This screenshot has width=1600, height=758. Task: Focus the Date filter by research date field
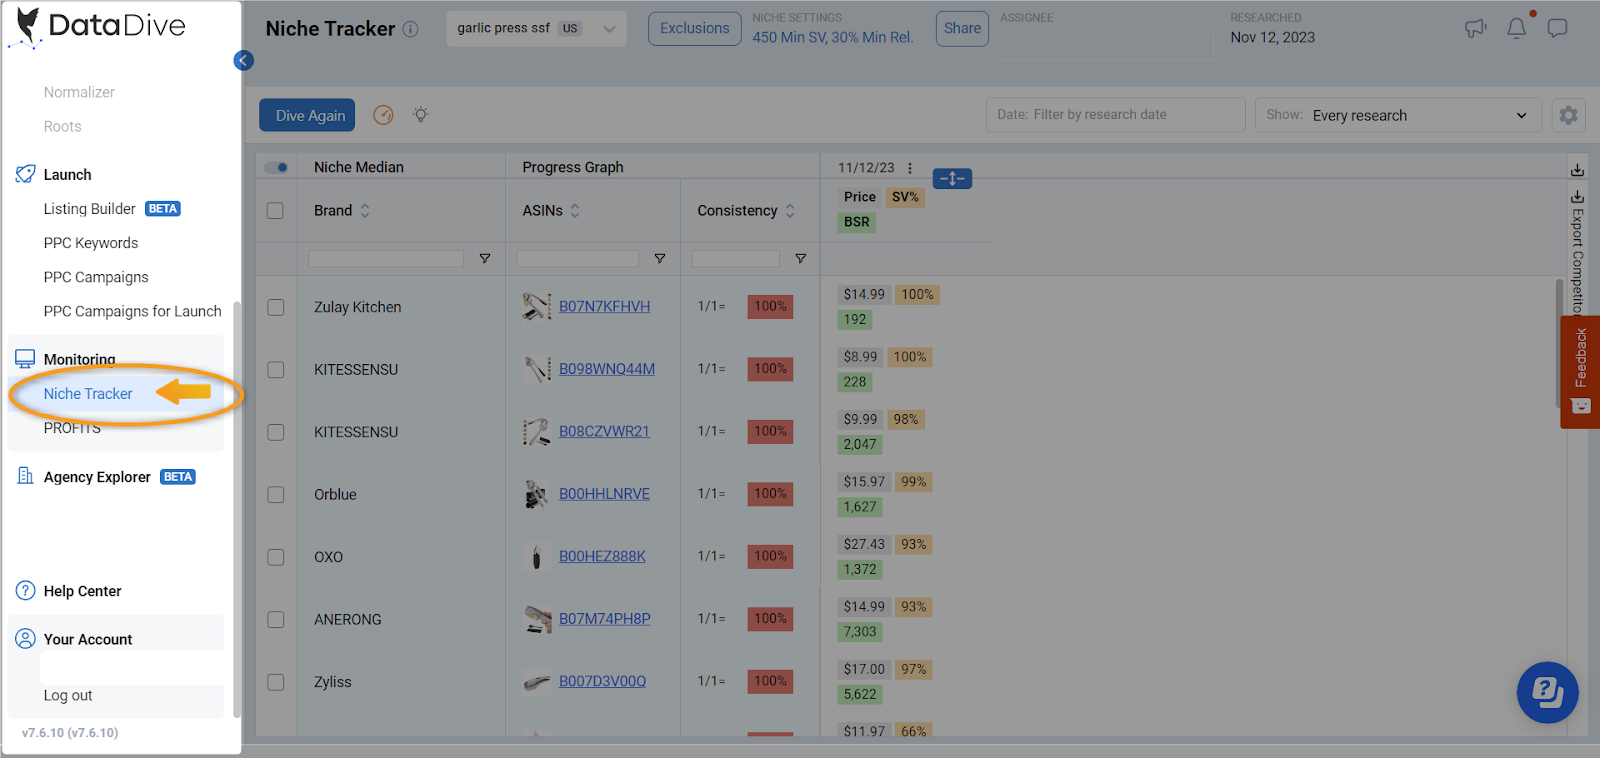1115,115
